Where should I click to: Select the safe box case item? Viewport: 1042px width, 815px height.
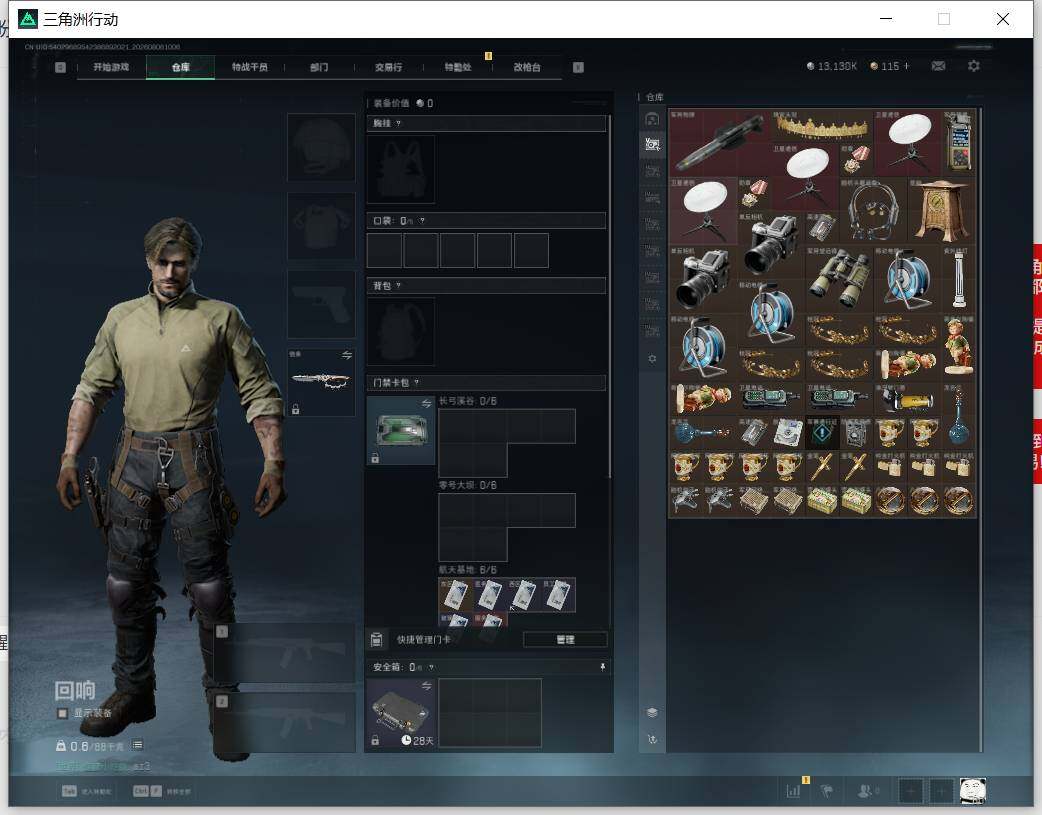[x=401, y=713]
